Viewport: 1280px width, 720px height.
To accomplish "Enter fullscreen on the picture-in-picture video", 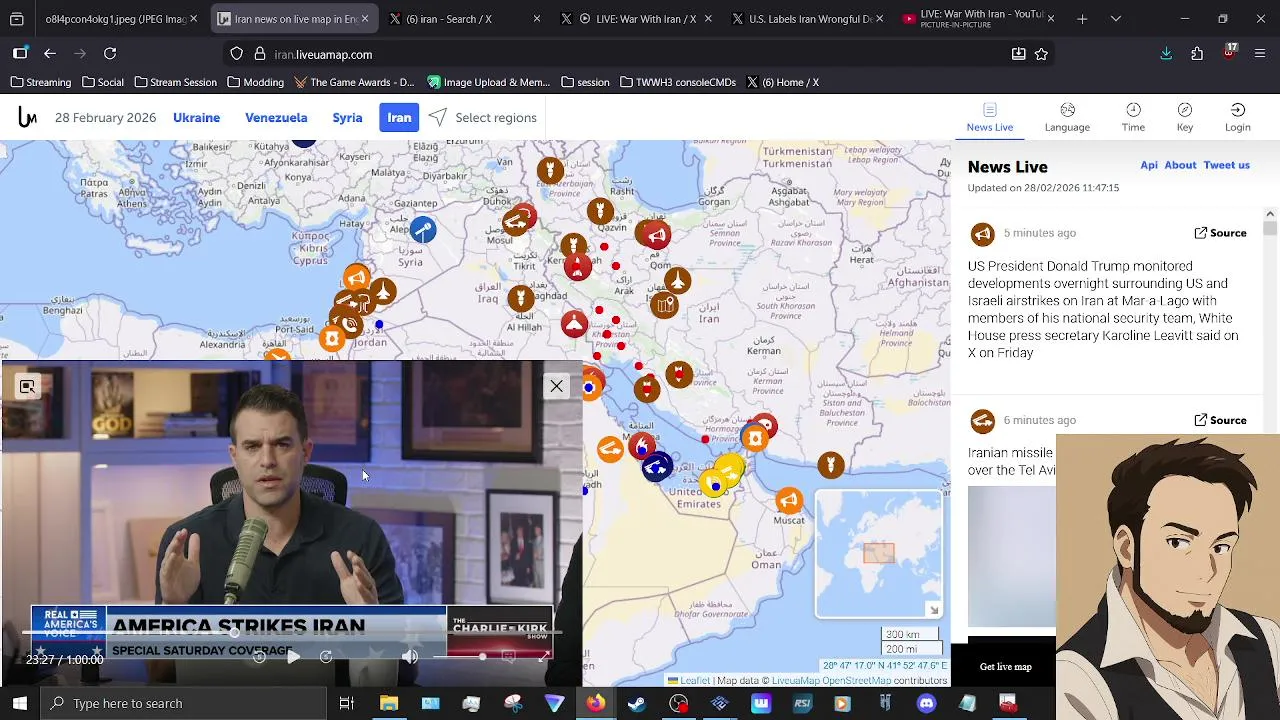I will (x=545, y=657).
